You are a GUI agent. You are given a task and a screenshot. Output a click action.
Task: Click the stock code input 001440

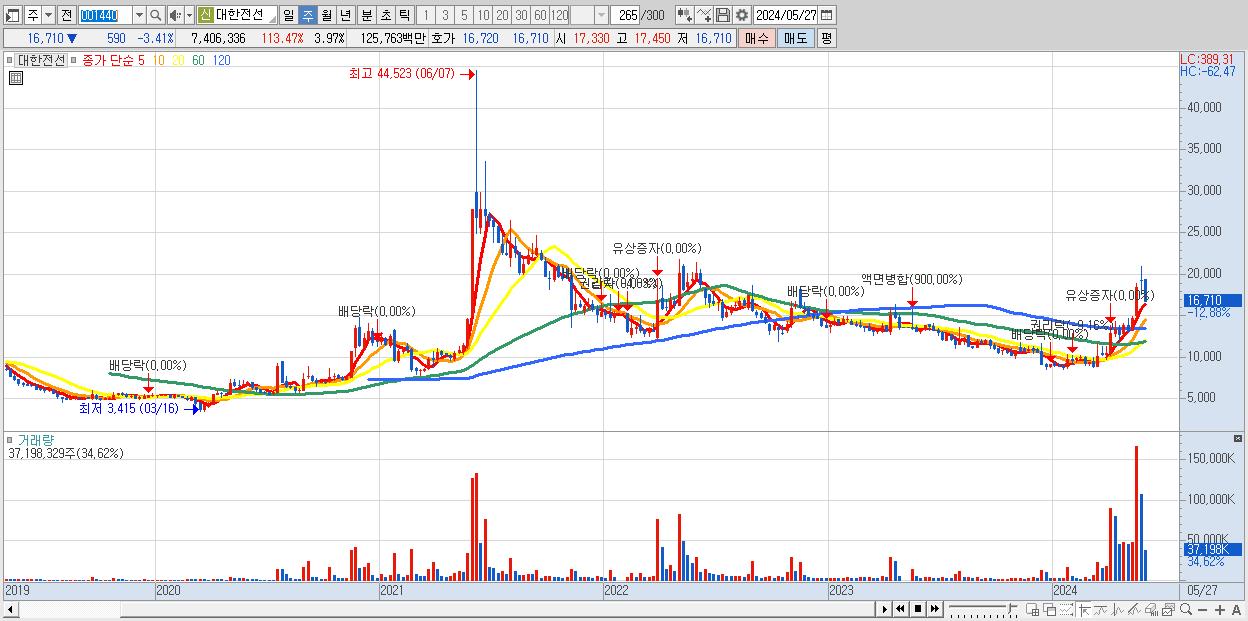(105, 15)
